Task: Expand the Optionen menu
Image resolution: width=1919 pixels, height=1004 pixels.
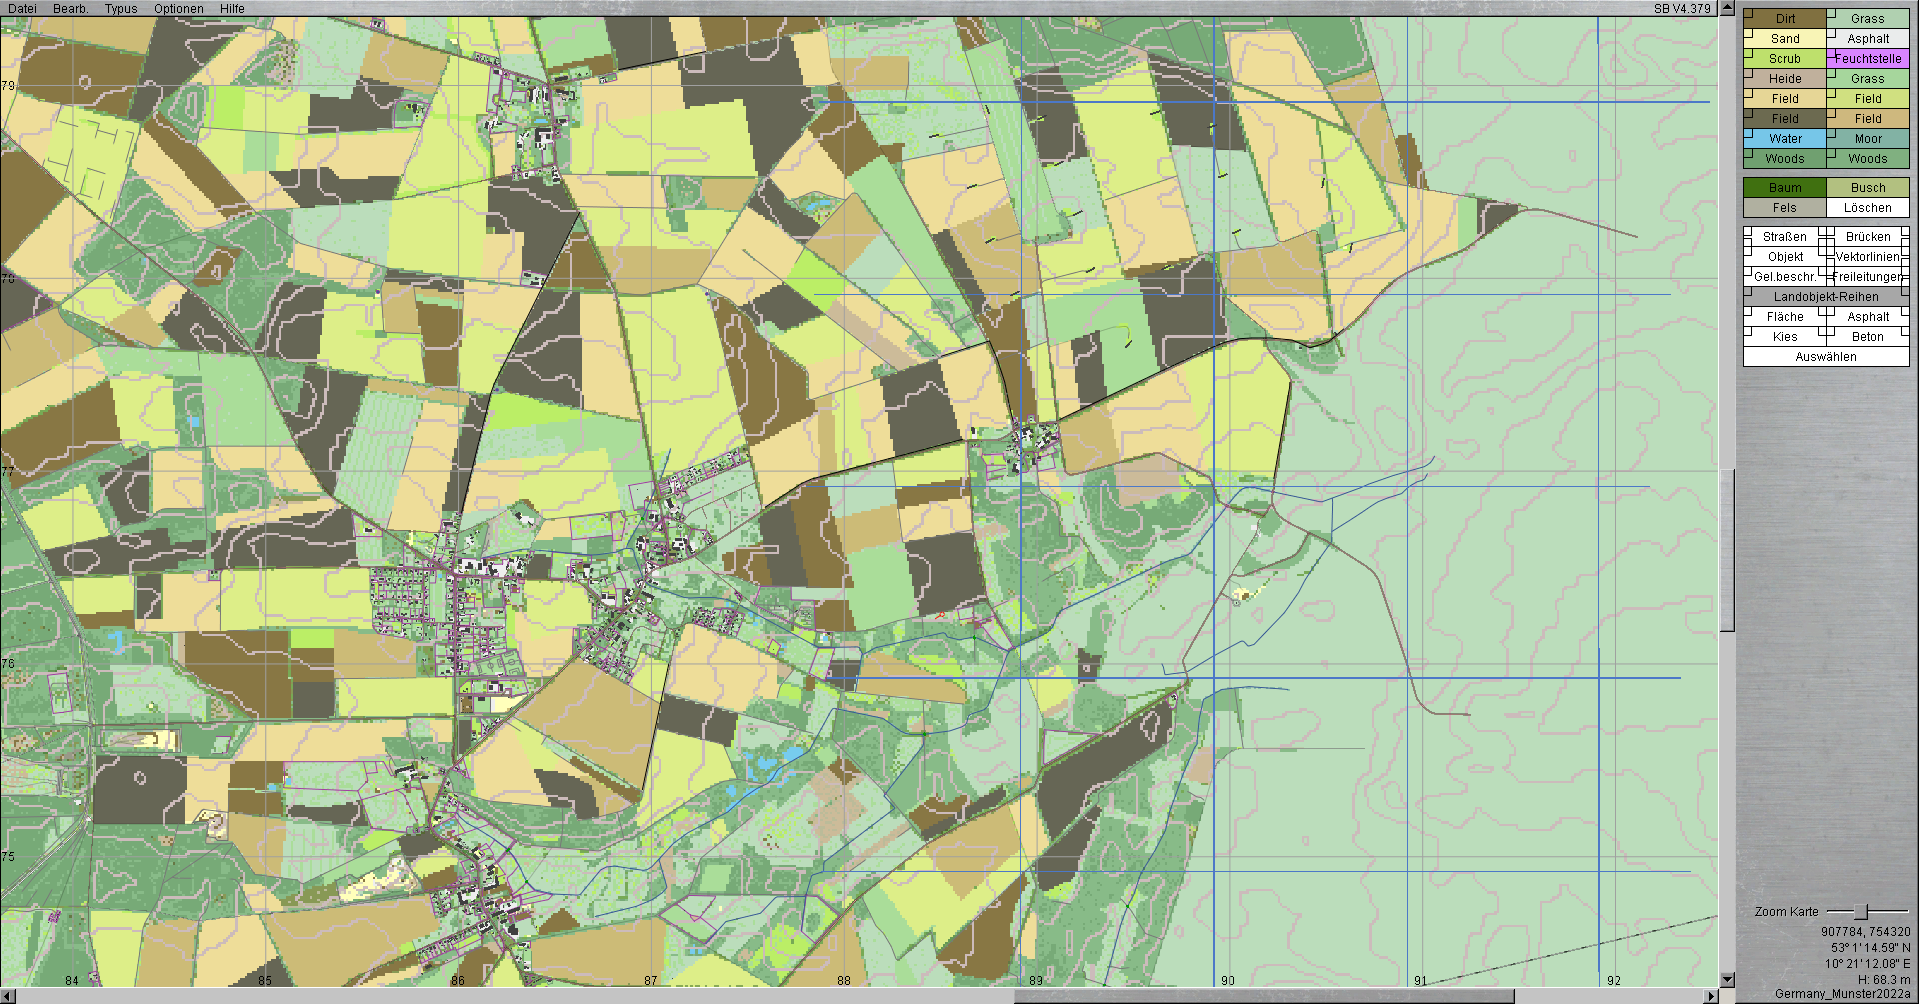Action: [x=179, y=8]
